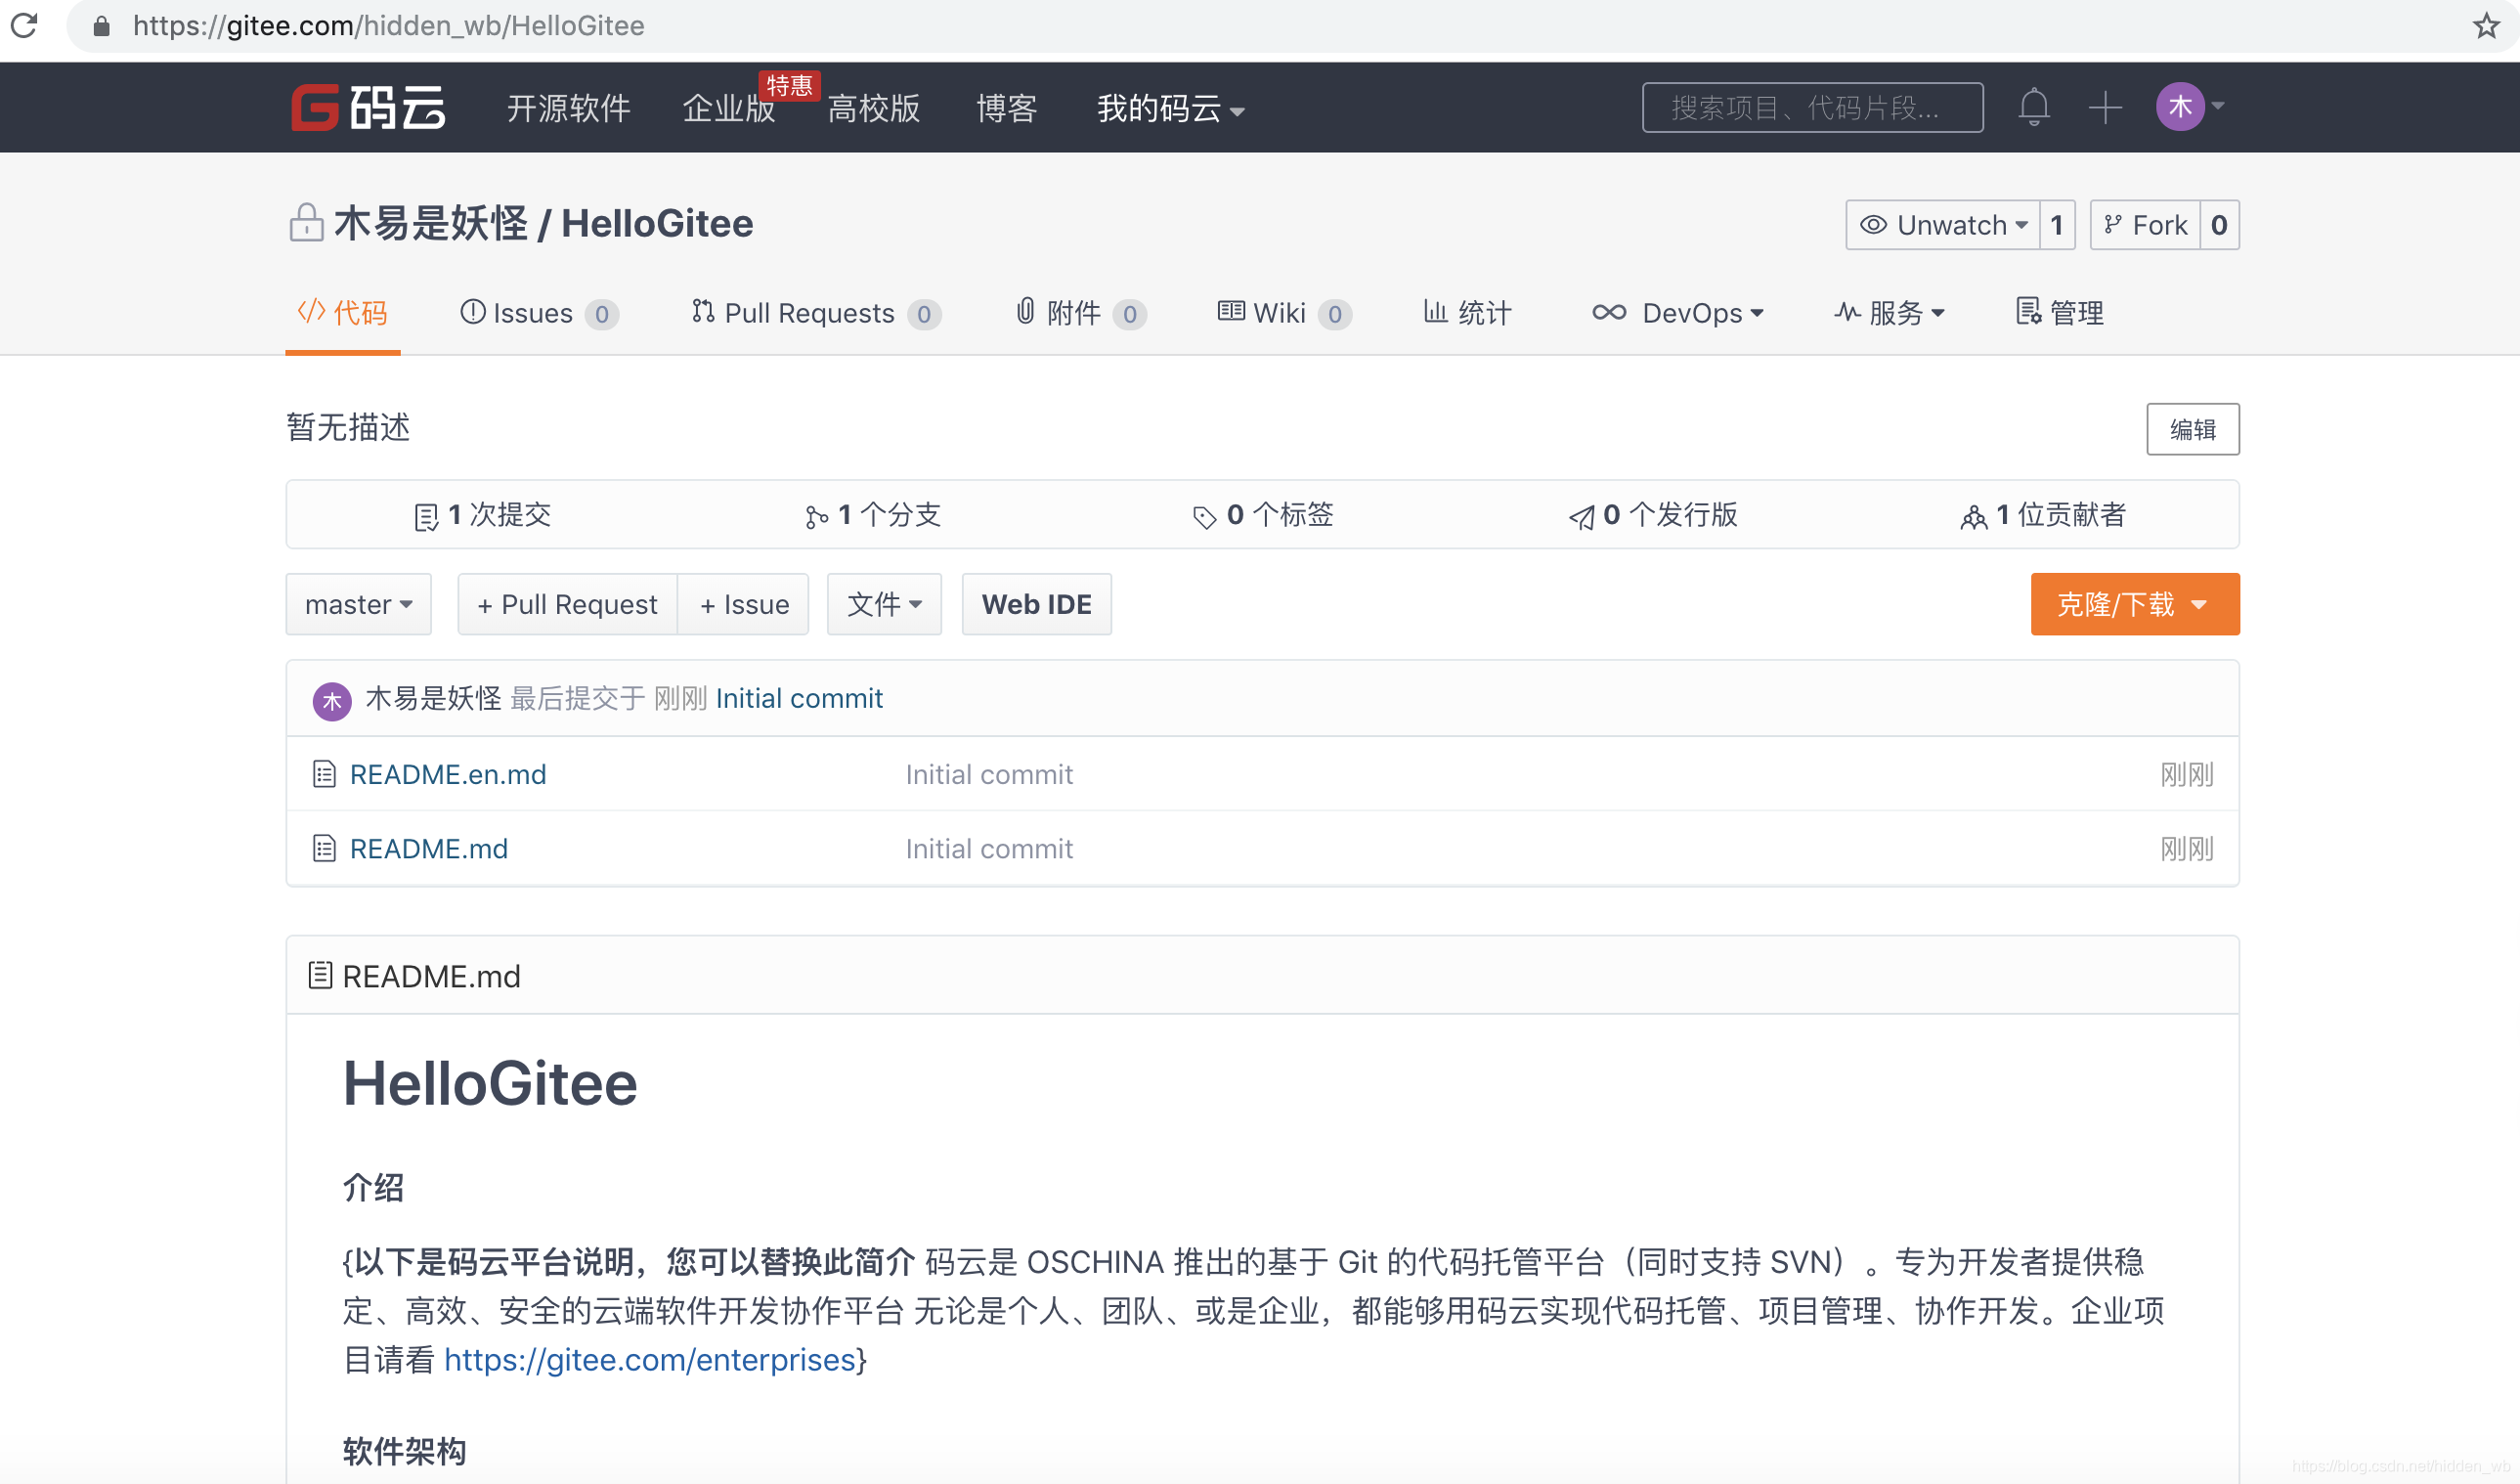Bookmark page with star icon
Screen dimensions: 2520x1484
point(2486,25)
